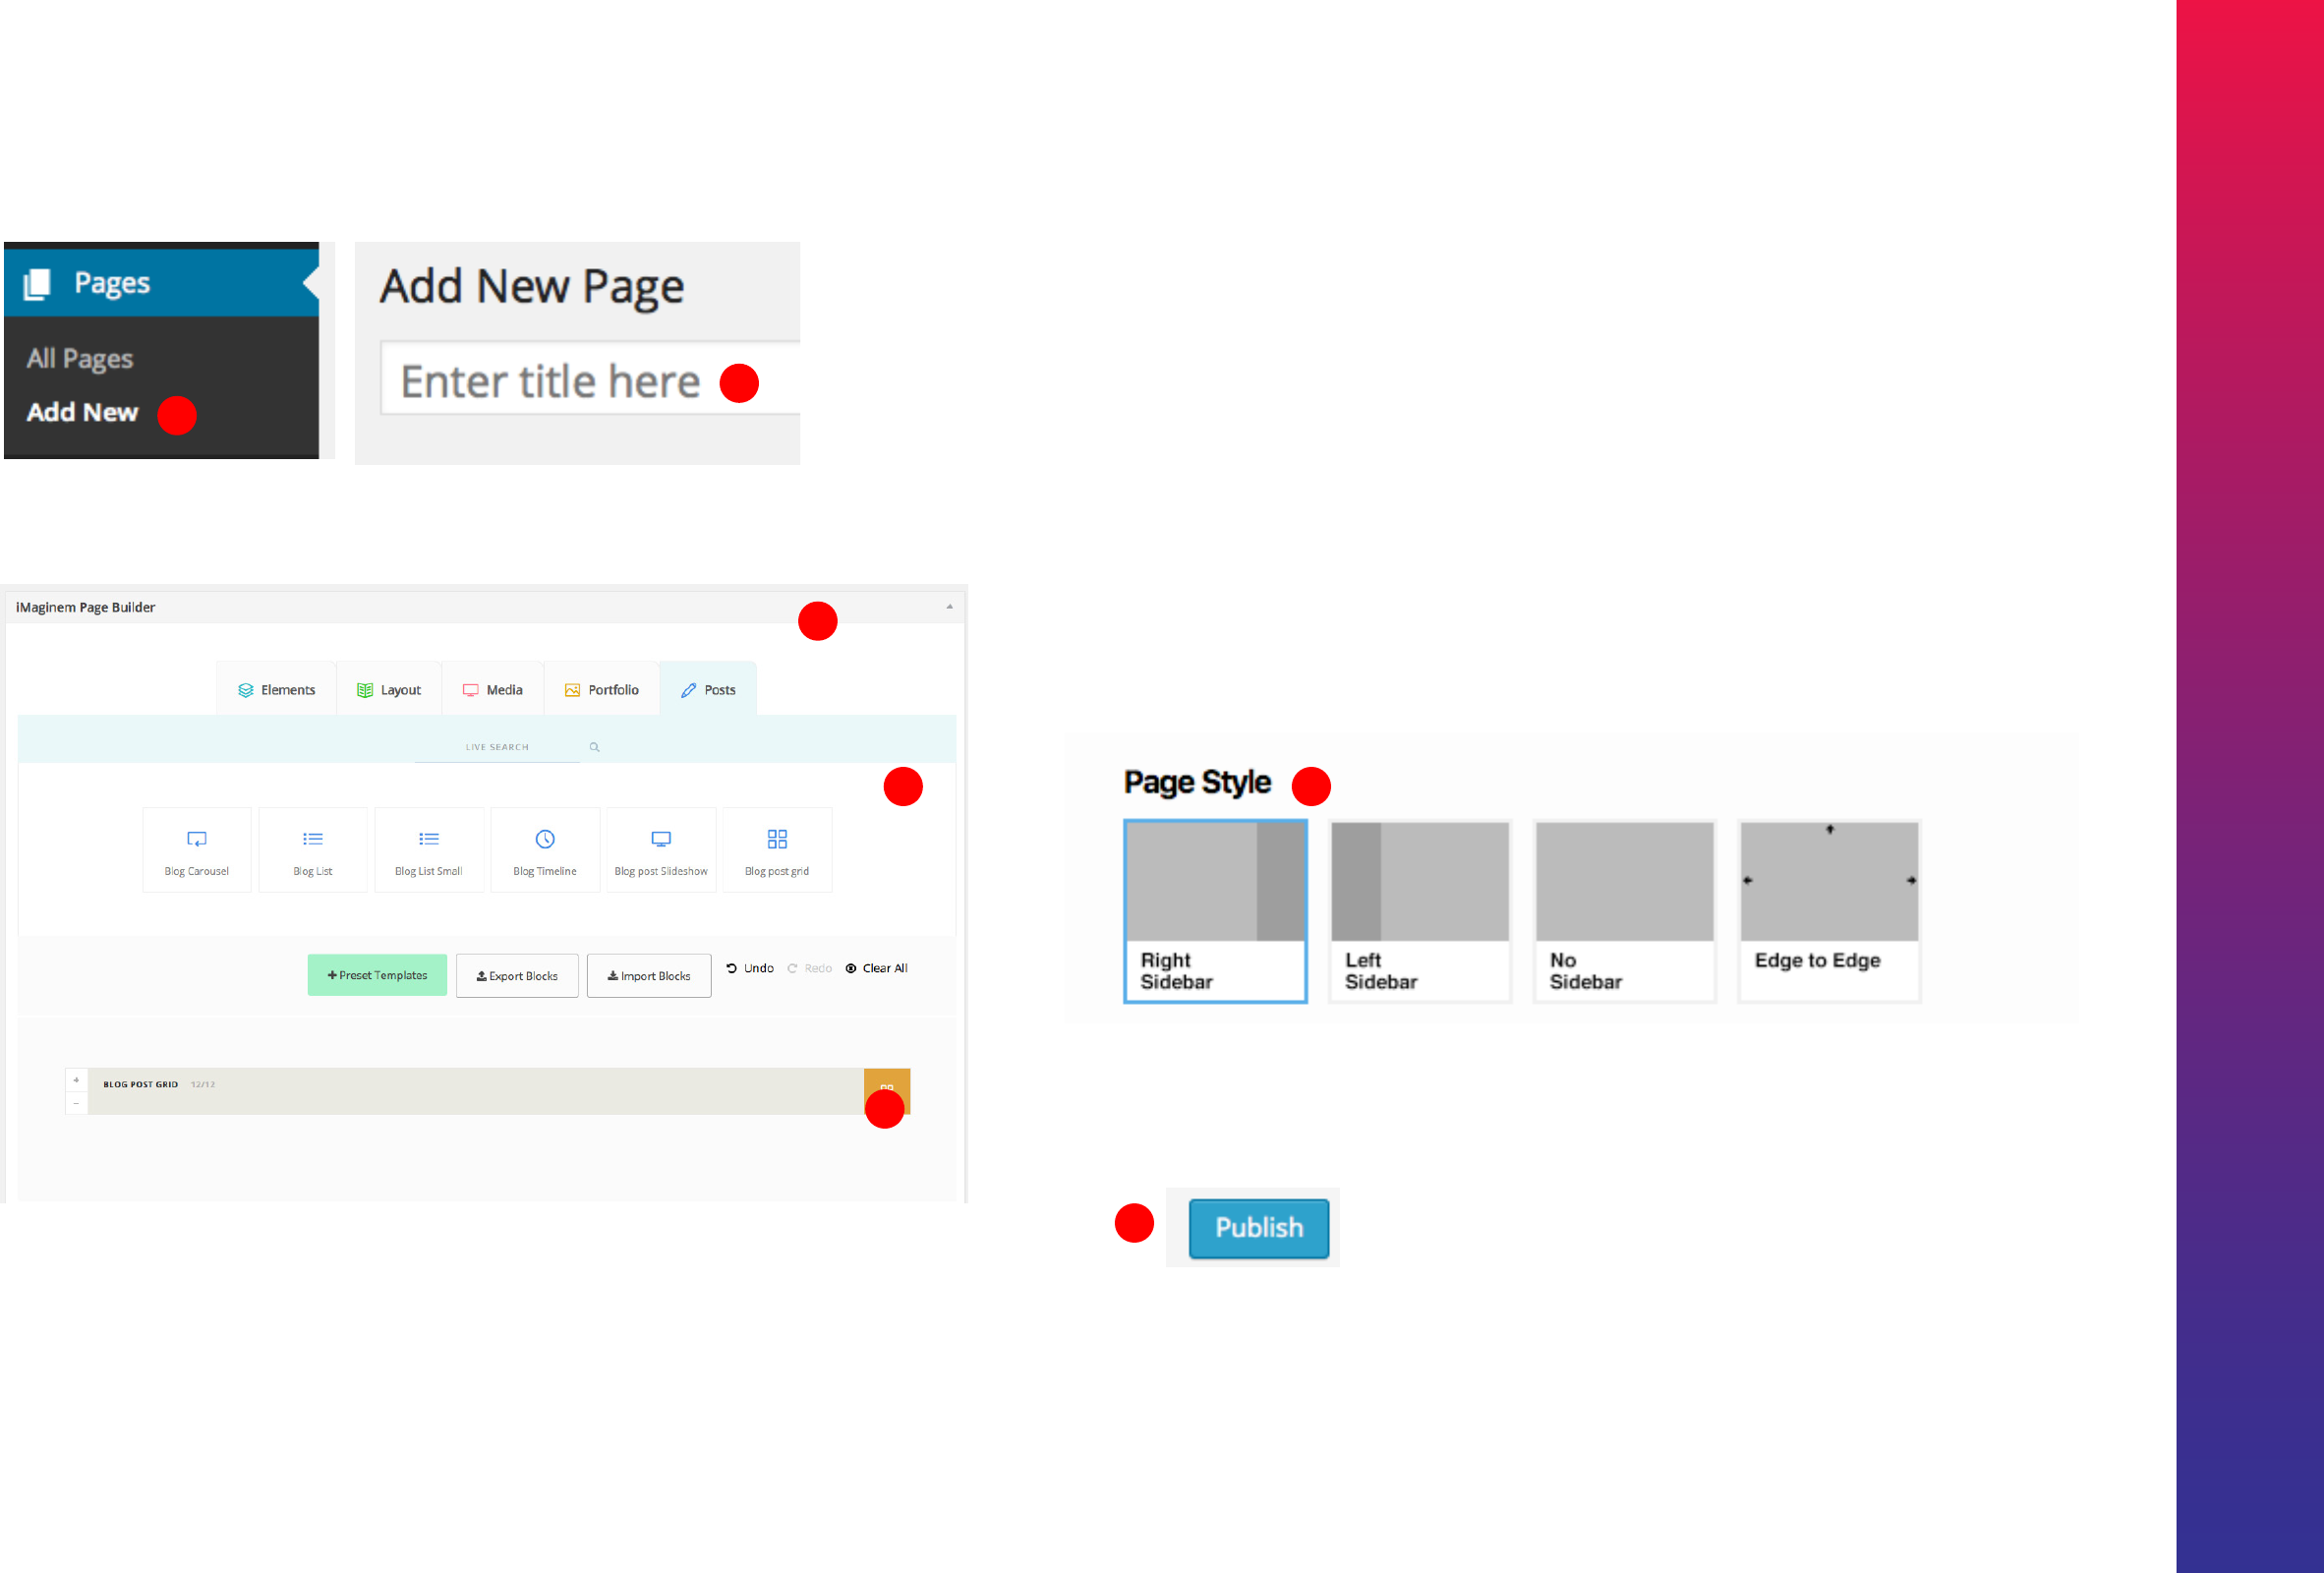Open the orange Blog Post Grid edit icon
Screen dimensions: 2324x1573
886,1086
